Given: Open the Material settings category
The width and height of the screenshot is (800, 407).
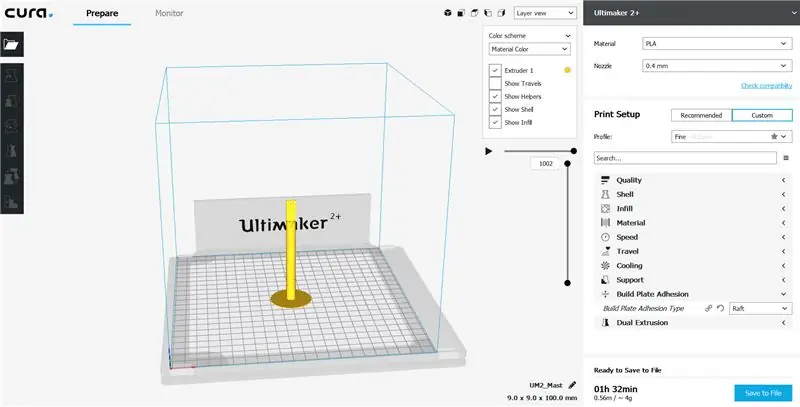Looking at the screenshot, I should coord(693,223).
